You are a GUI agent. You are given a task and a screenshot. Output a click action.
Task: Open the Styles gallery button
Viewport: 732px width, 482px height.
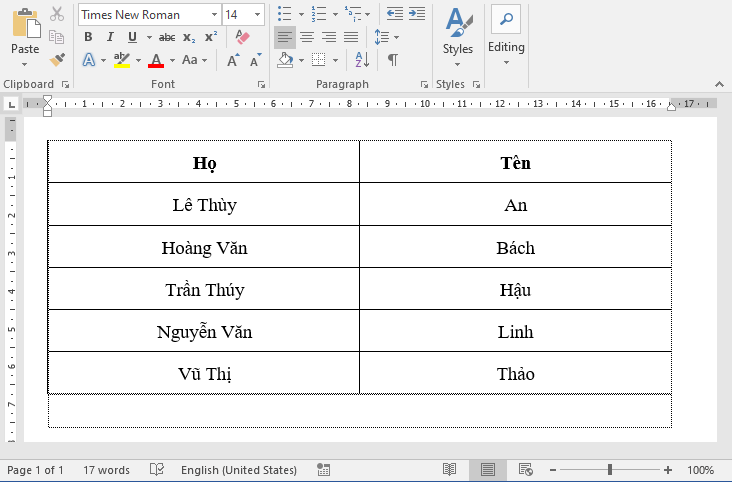point(458,36)
